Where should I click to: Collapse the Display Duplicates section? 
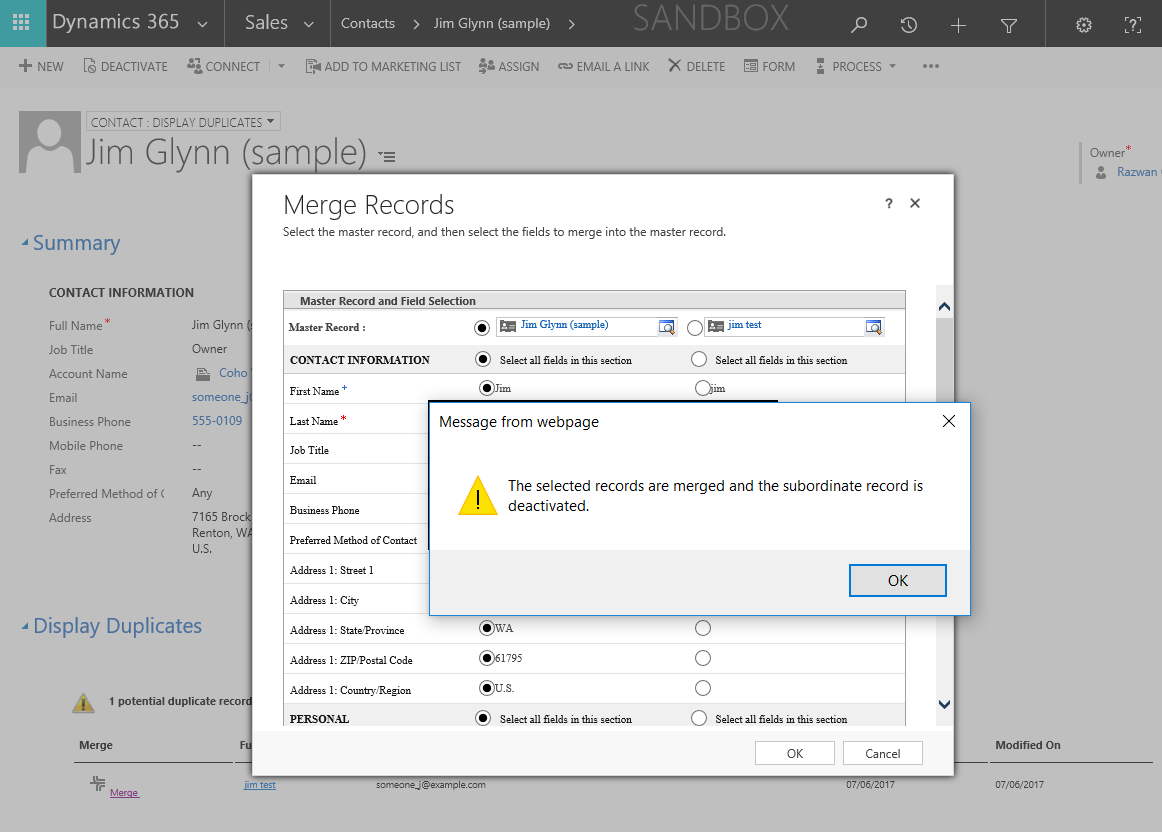(x=24, y=626)
